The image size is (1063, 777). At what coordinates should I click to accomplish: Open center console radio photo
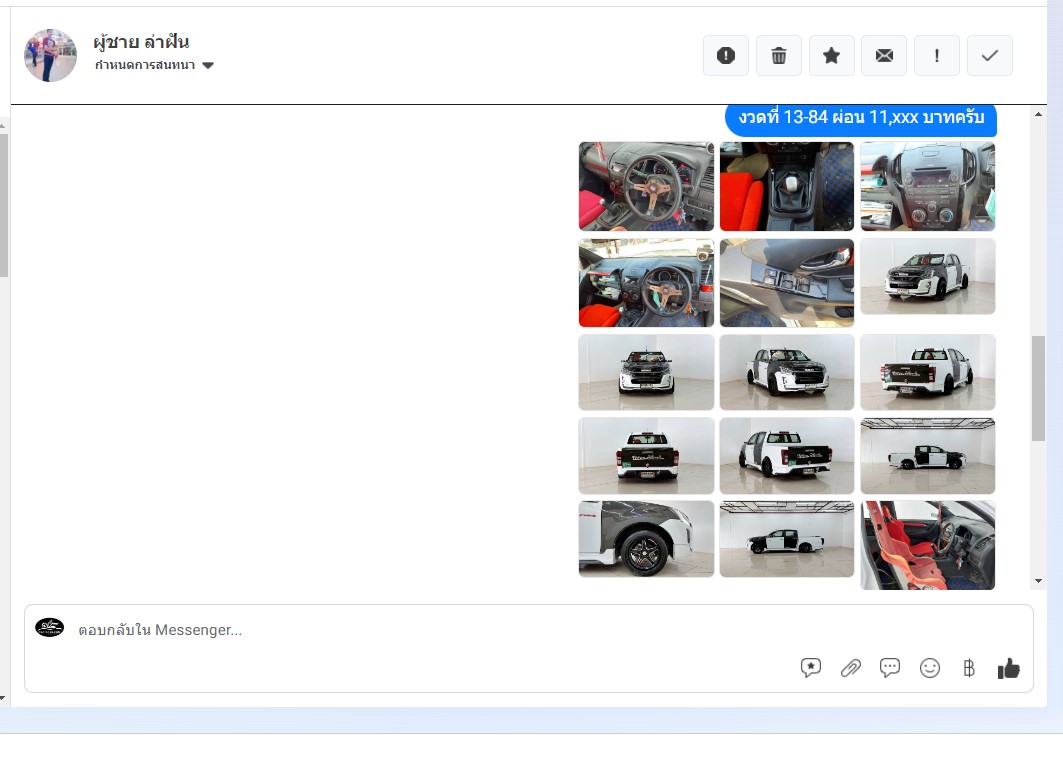click(x=928, y=186)
